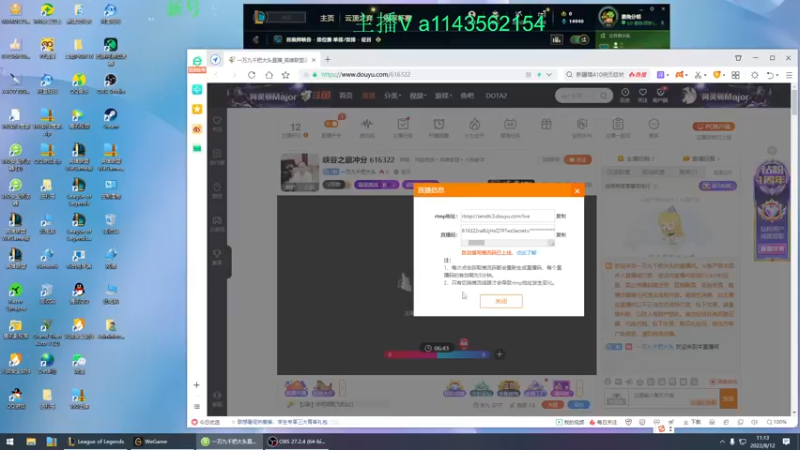Open Douyu history clock icon
The image size is (800, 450).
point(625,93)
